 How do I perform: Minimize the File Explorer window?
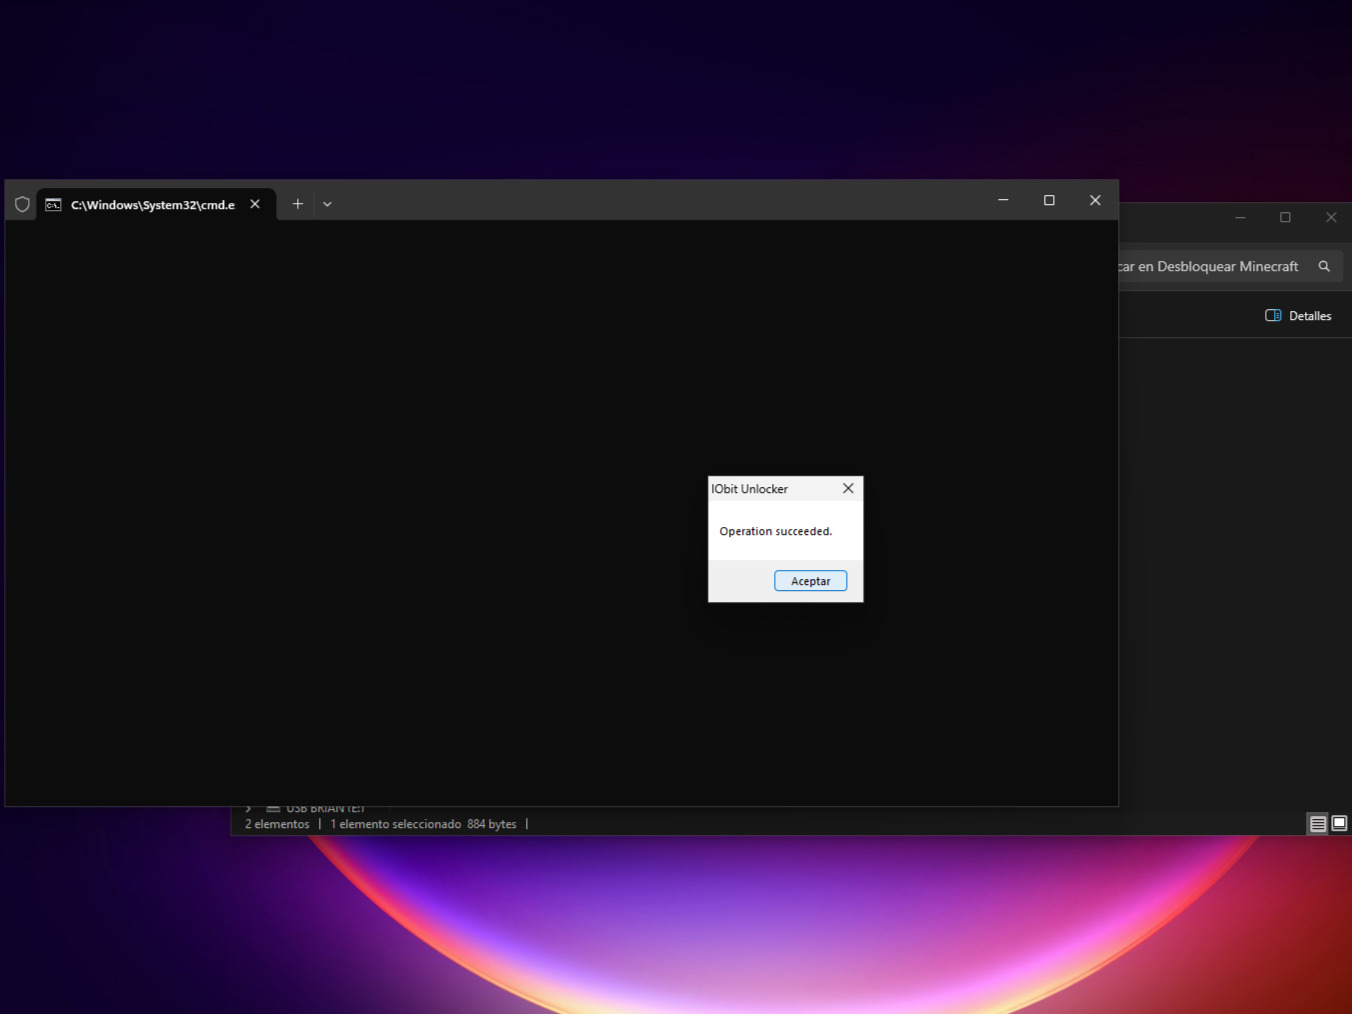[1240, 217]
